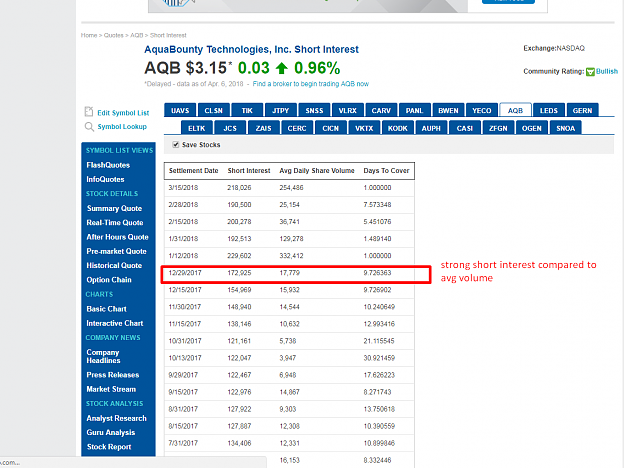This screenshot has height=468, width=625.
Task: Open Pre-market Quote
Action: pos(116,251)
